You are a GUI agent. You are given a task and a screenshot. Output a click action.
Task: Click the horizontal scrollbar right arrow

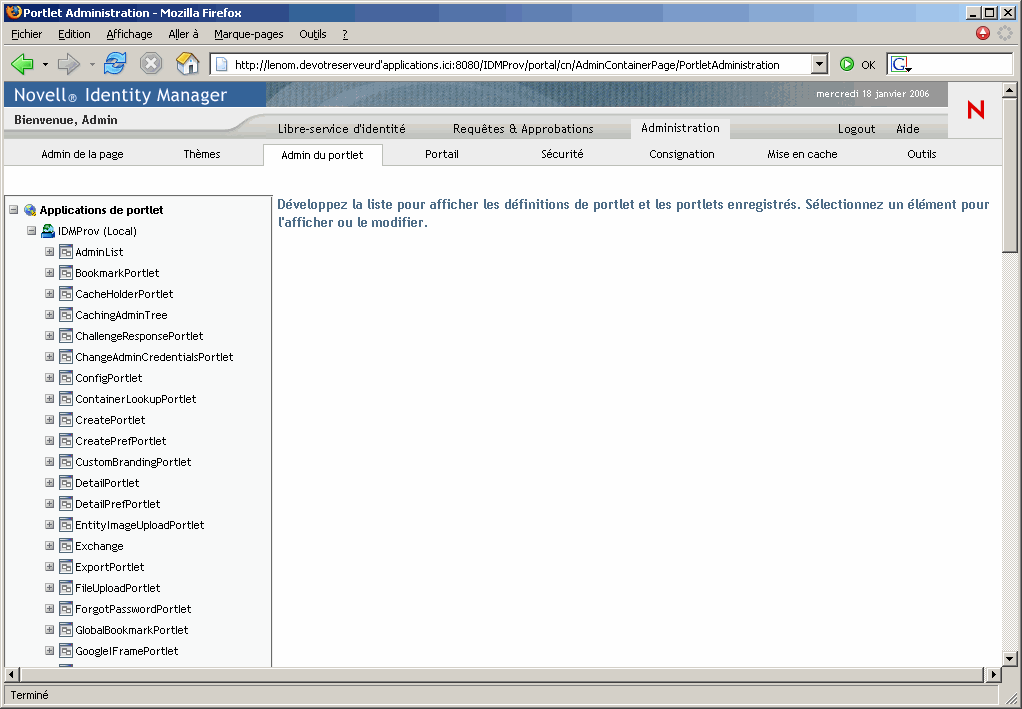click(993, 674)
